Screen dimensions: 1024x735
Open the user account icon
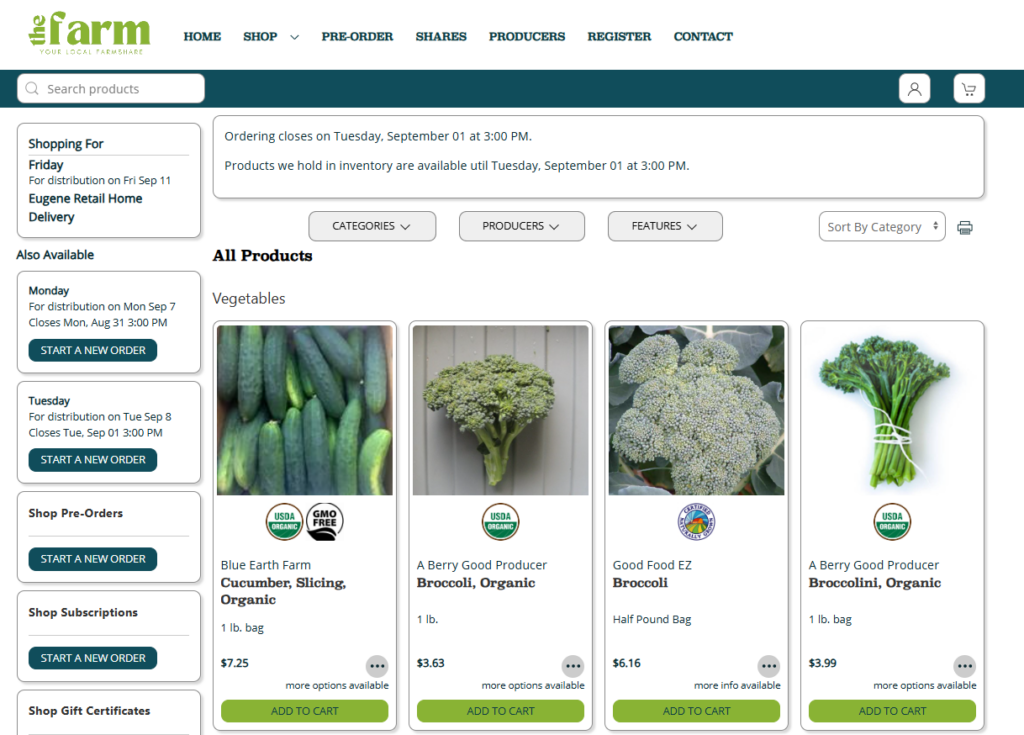coord(914,89)
